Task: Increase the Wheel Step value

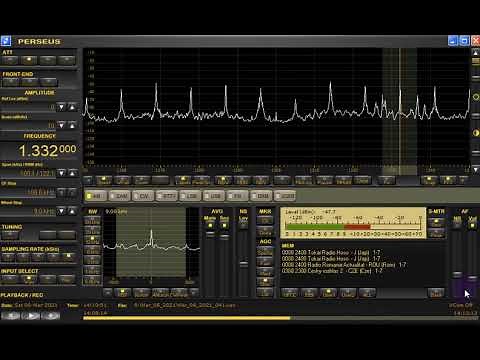Action: pos(72,211)
